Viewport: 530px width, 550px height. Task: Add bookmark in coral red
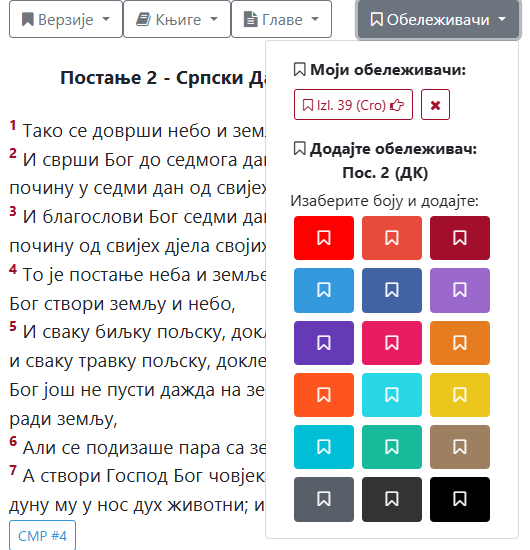[392, 238]
